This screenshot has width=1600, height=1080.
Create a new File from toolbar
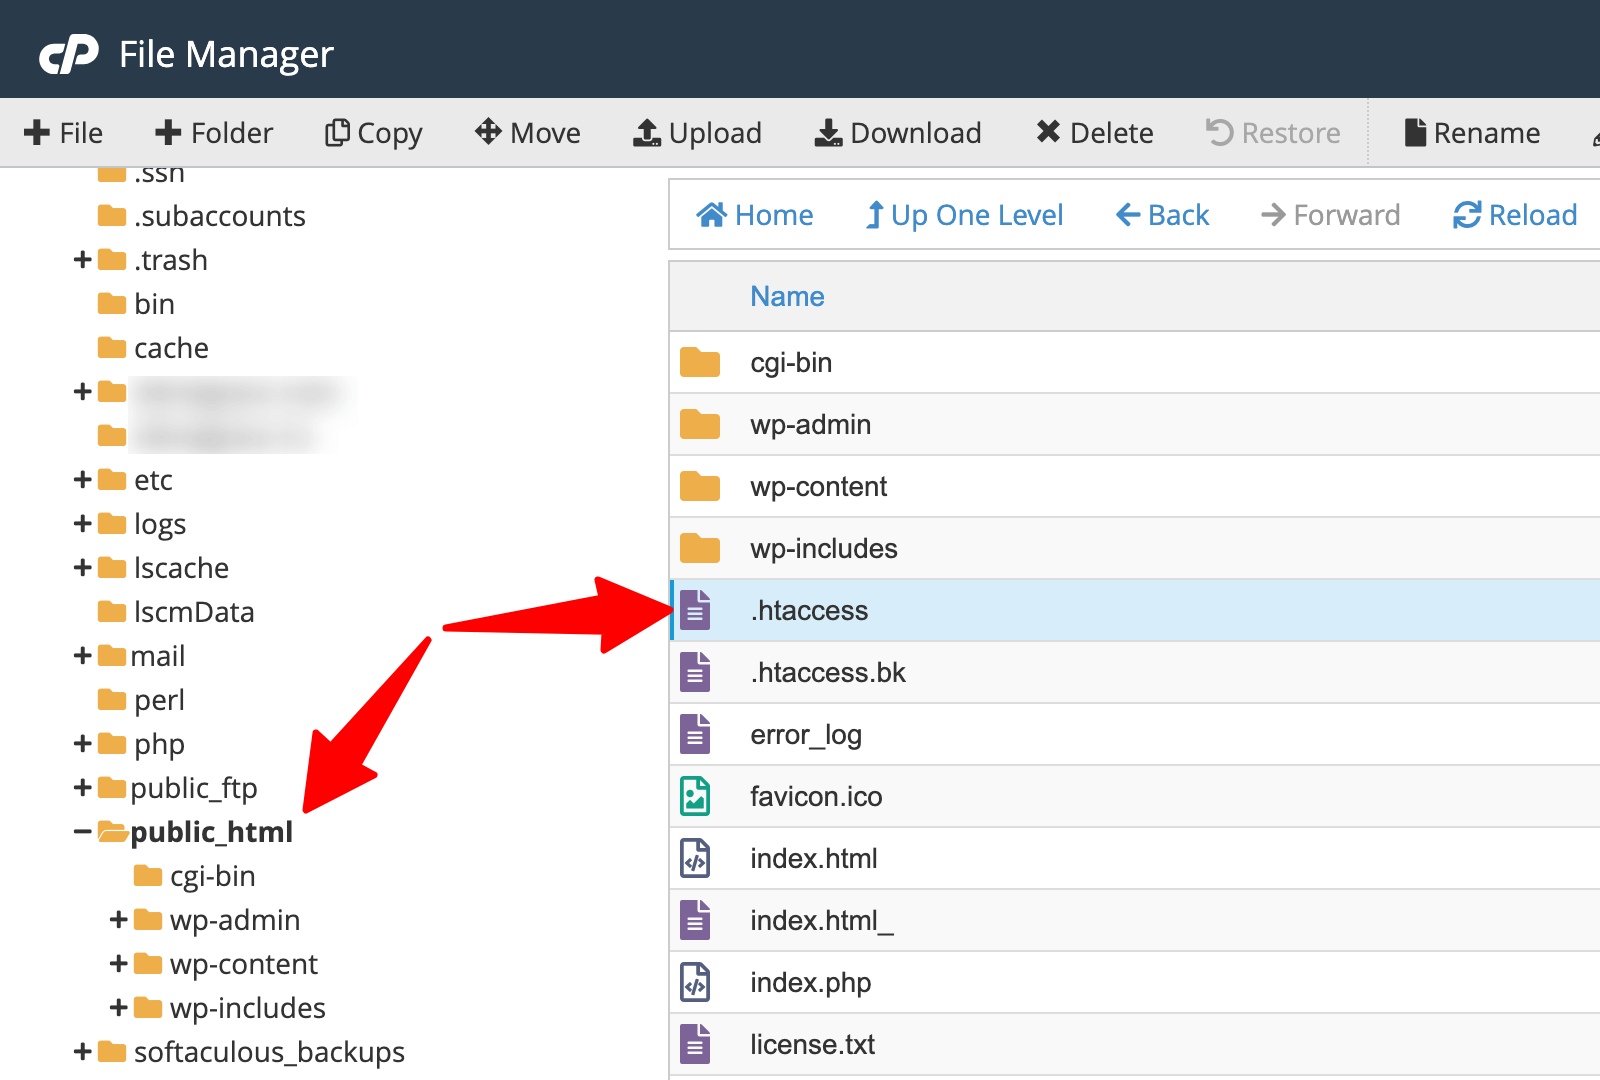click(x=63, y=133)
